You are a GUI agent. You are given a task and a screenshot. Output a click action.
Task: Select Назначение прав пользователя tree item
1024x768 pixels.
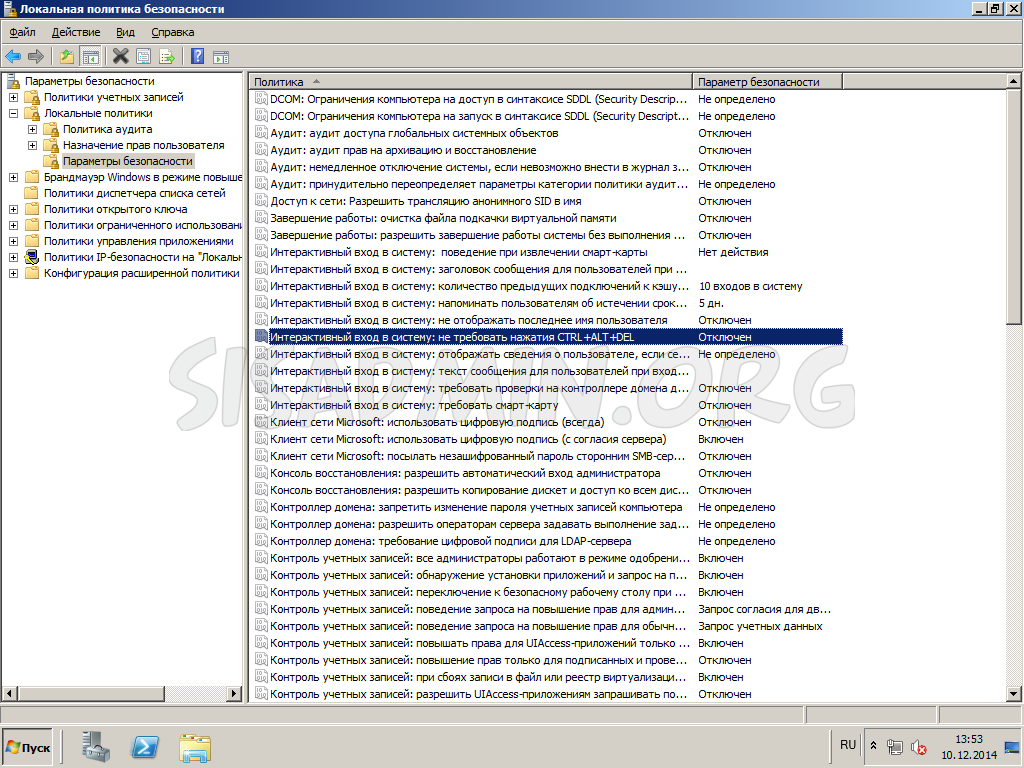(x=143, y=145)
